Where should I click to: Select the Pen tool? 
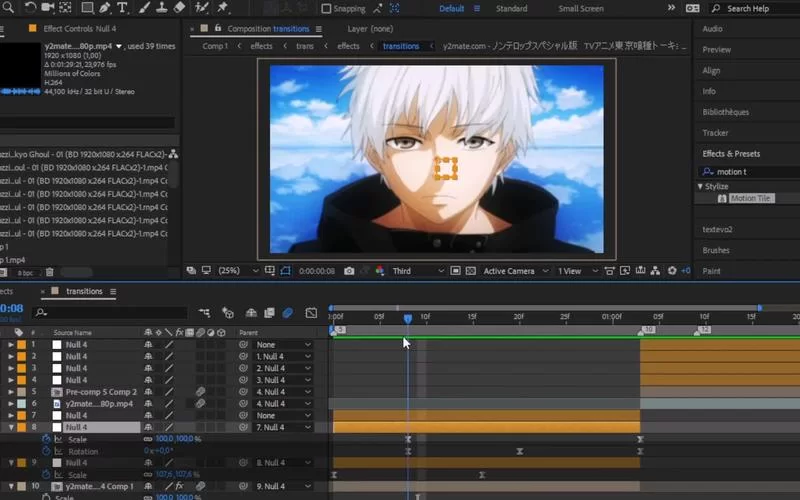pos(104,8)
